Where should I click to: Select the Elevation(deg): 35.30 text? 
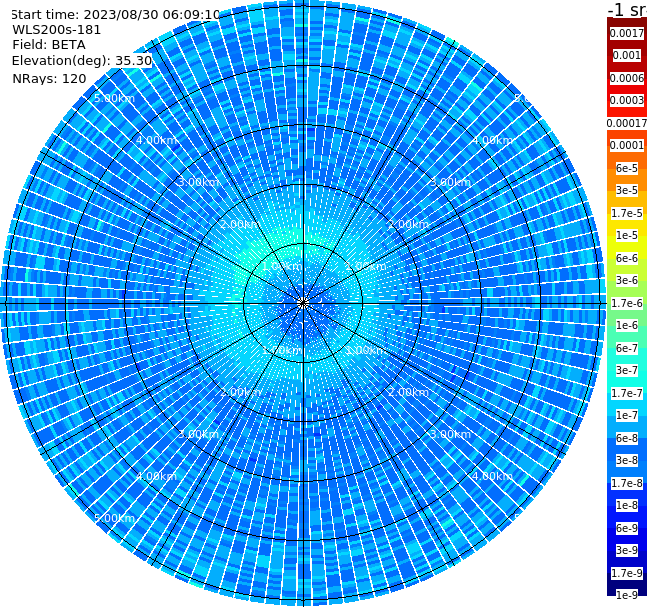pyautogui.click(x=82, y=61)
